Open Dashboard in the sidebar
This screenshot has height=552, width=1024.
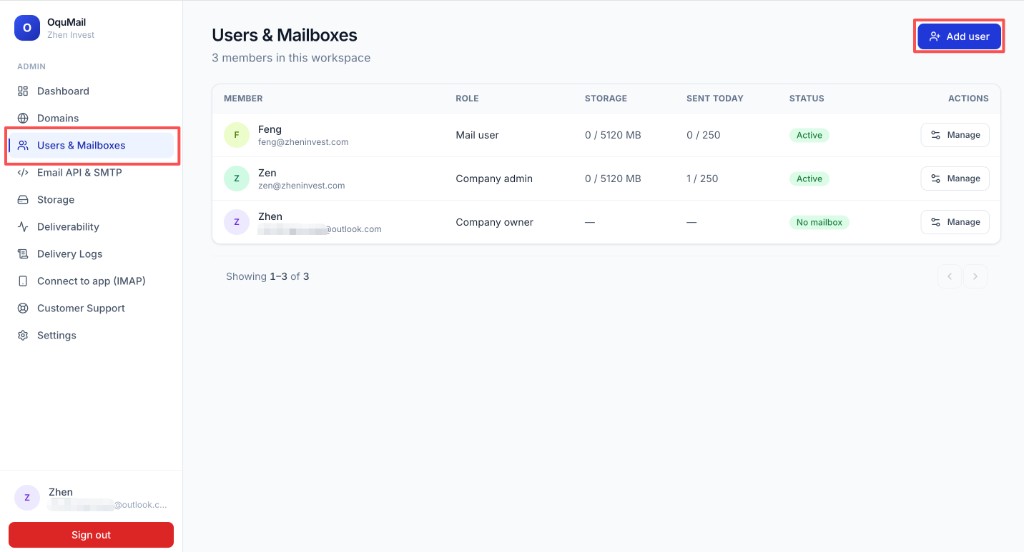coord(91,91)
